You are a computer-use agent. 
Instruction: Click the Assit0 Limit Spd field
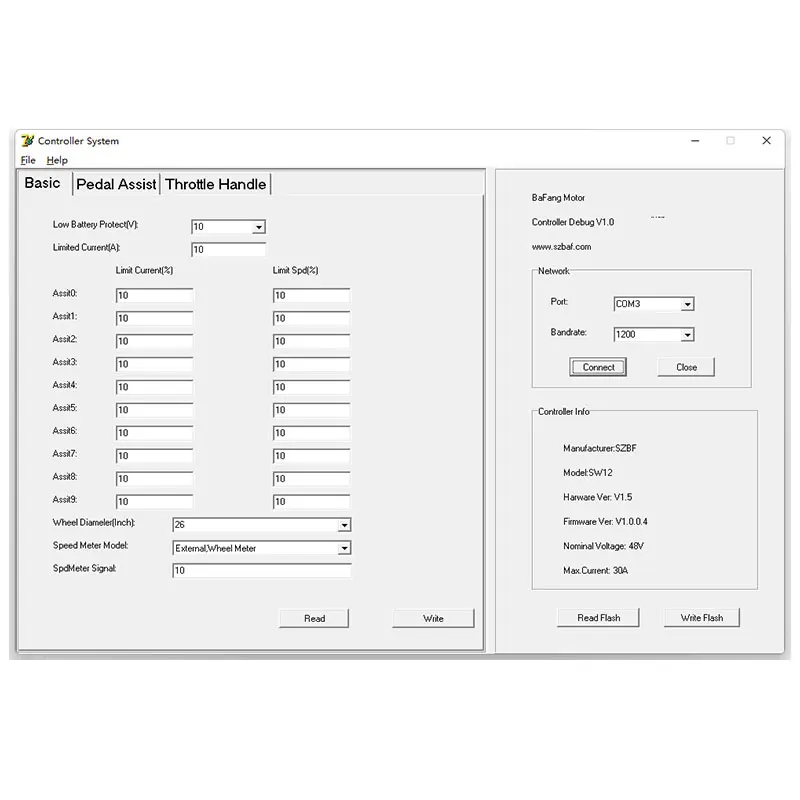point(311,295)
